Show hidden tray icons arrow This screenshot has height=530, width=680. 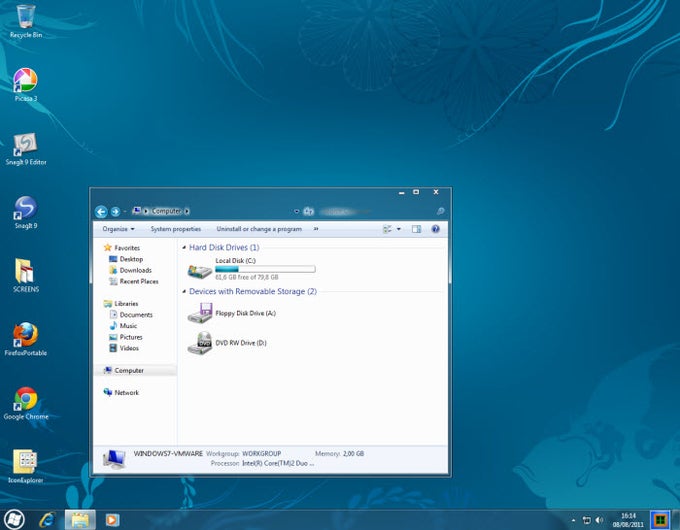click(573, 520)
